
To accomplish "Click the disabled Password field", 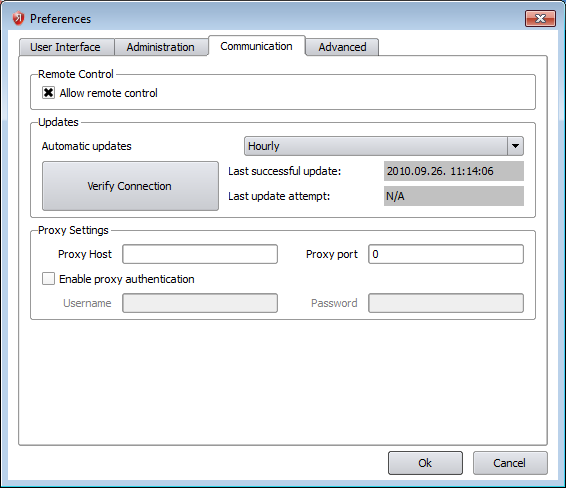I will click(x=446, y=303).
